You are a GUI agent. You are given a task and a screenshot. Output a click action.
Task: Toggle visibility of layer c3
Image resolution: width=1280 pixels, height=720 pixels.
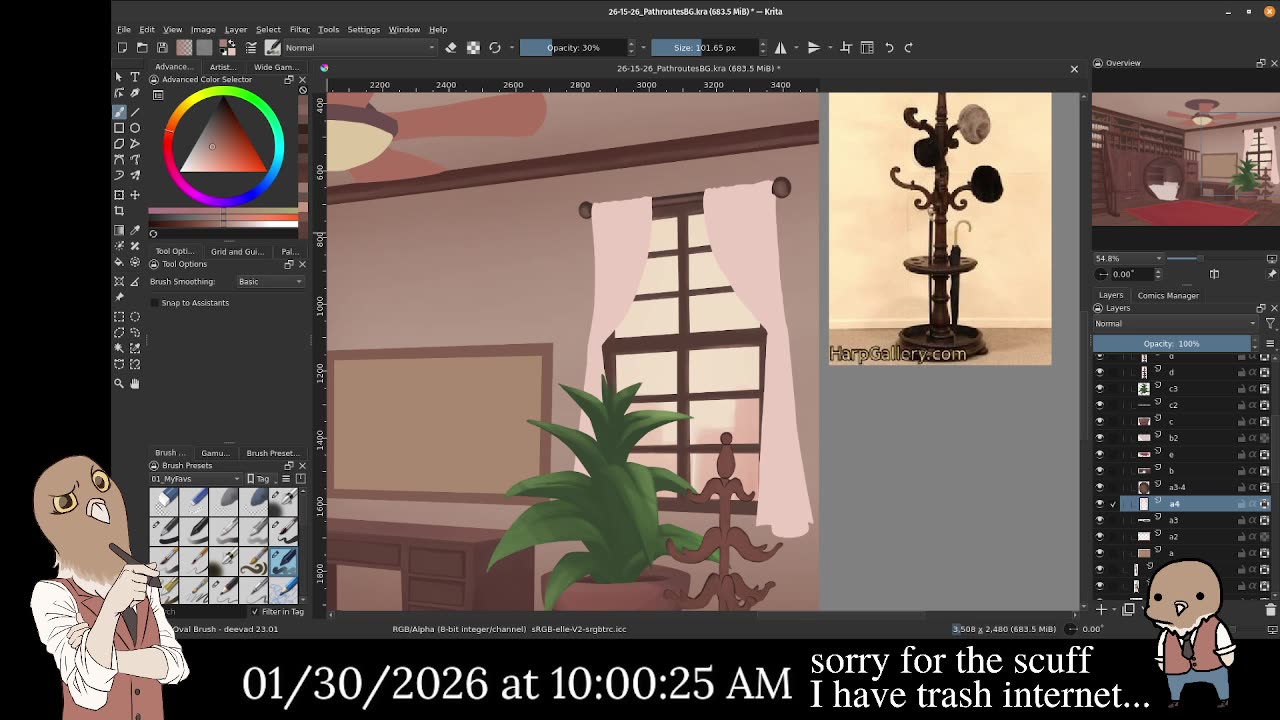[x=1100, y=388]
